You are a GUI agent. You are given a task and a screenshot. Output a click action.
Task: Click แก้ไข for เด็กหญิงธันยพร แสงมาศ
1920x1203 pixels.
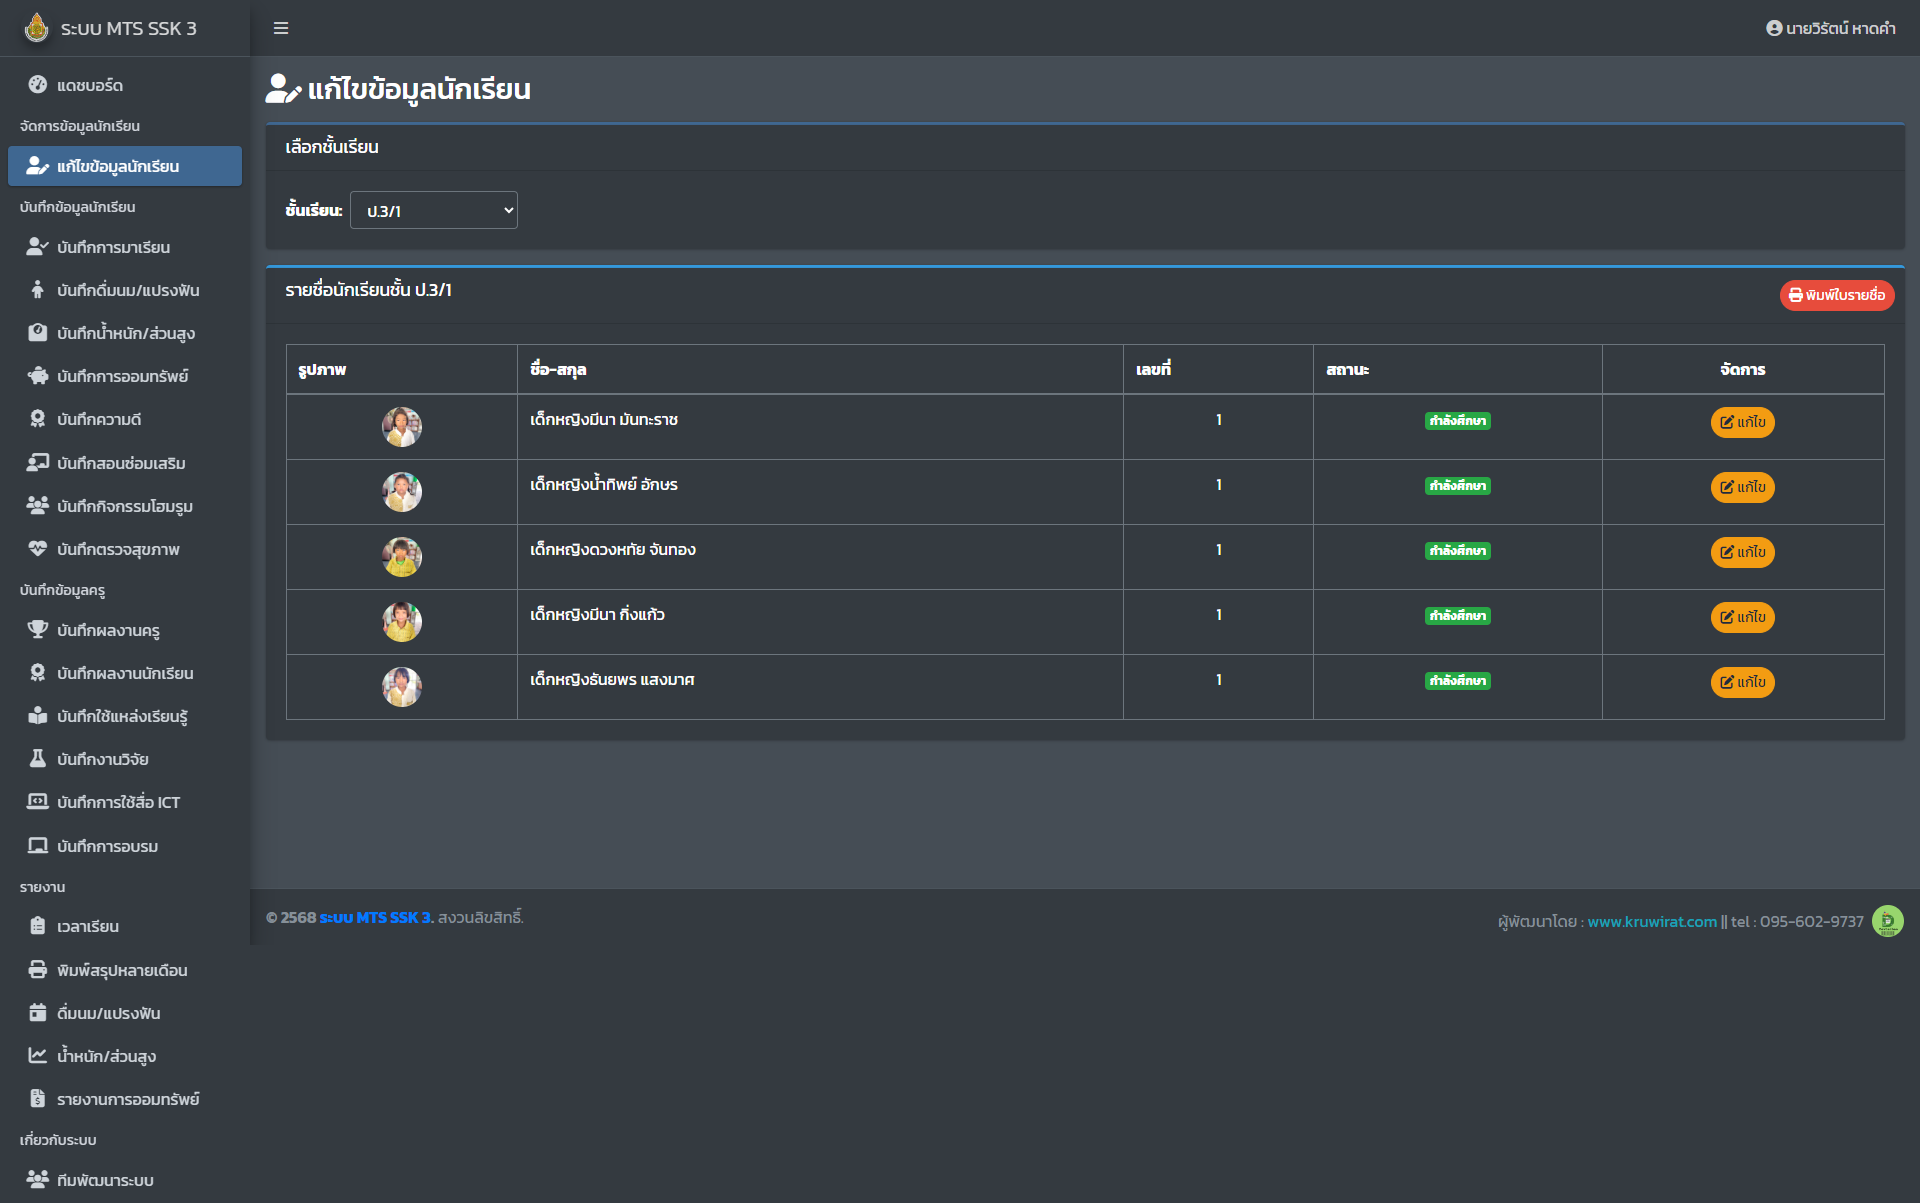pos(1742,682)
